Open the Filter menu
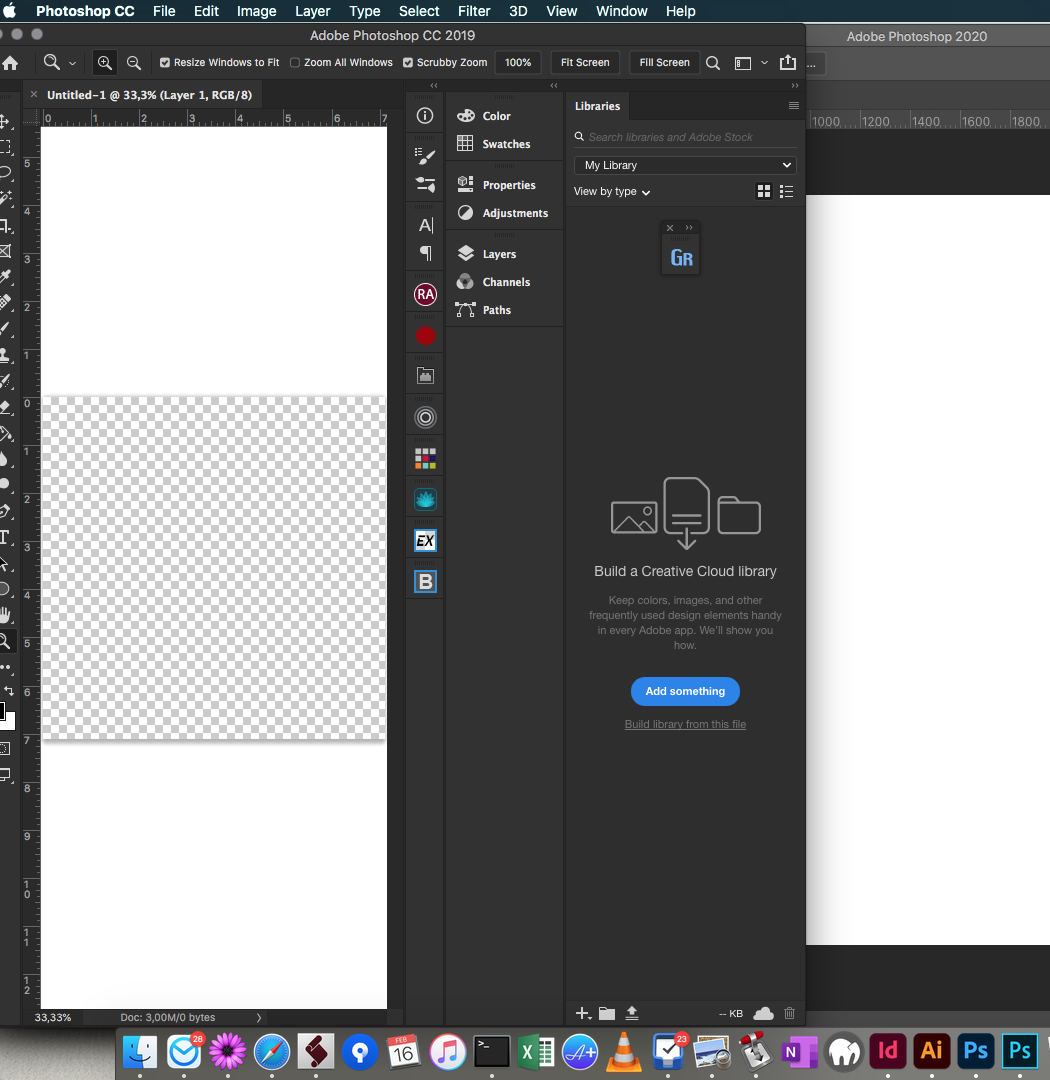The image size is (1050, 1080). [x=473, y=11]
